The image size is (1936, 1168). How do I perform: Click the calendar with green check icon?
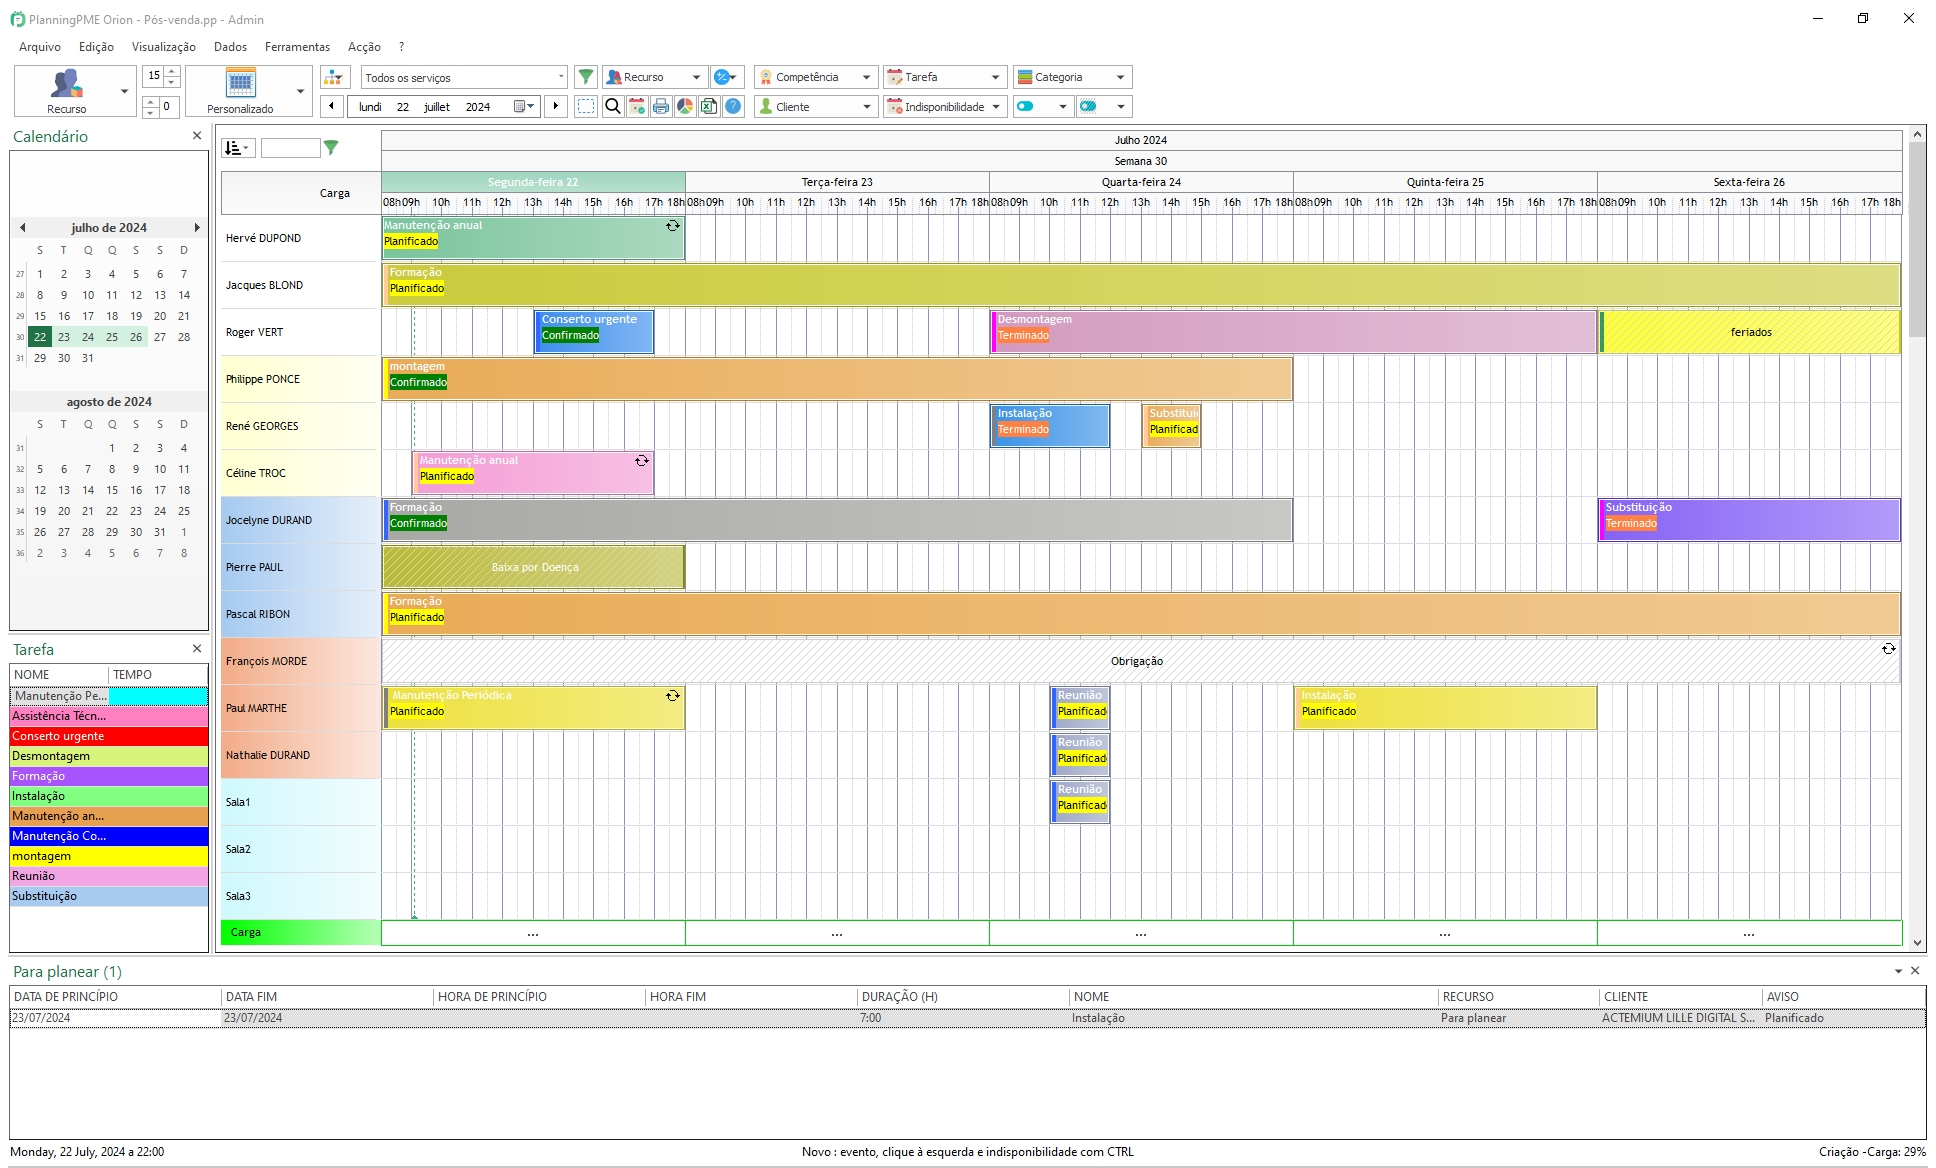pos(636,106)
